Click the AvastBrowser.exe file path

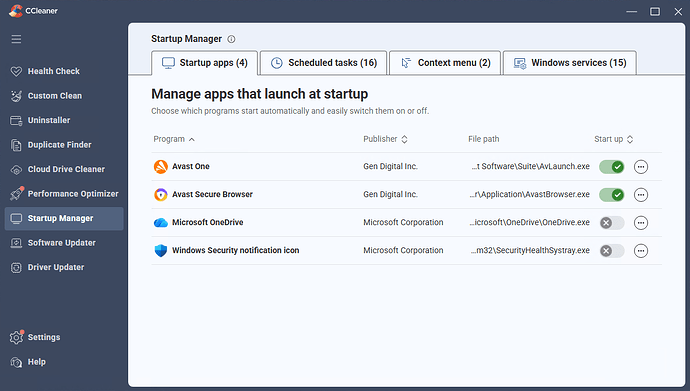pyautogui.click(x=529, y=194)
